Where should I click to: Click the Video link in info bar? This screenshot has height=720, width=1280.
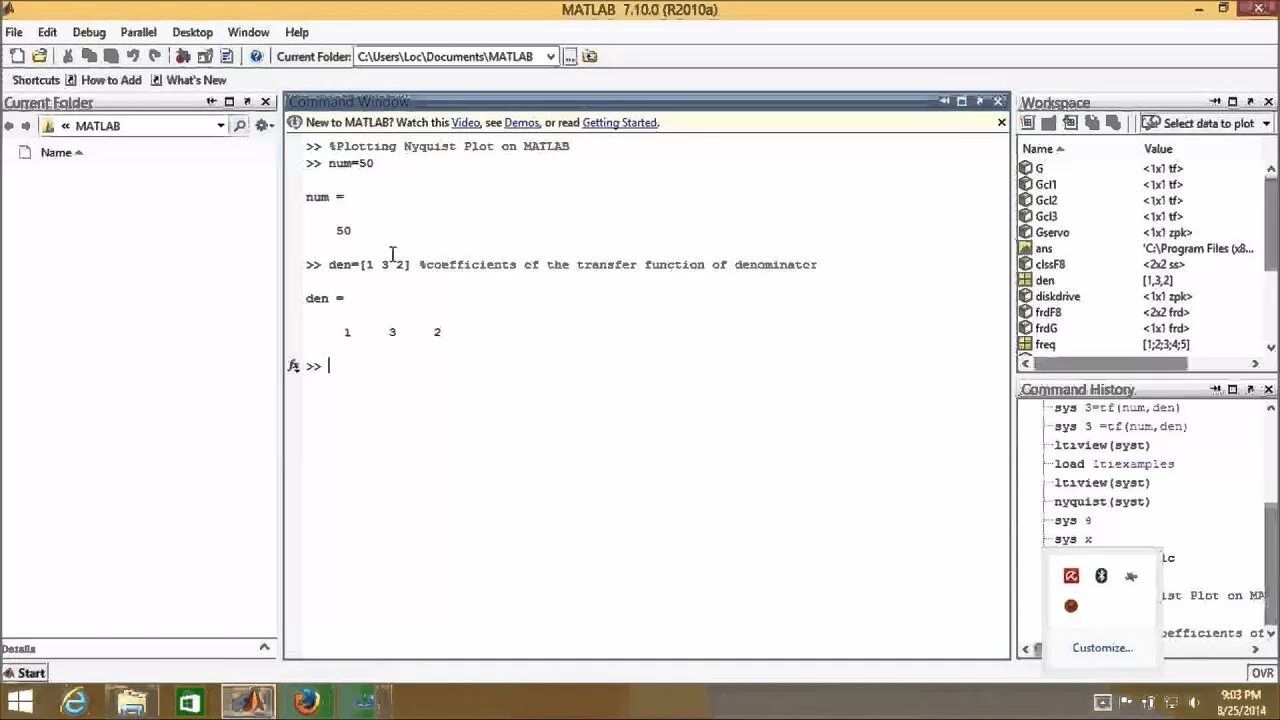pyautogui.click(x=466, y=123)
